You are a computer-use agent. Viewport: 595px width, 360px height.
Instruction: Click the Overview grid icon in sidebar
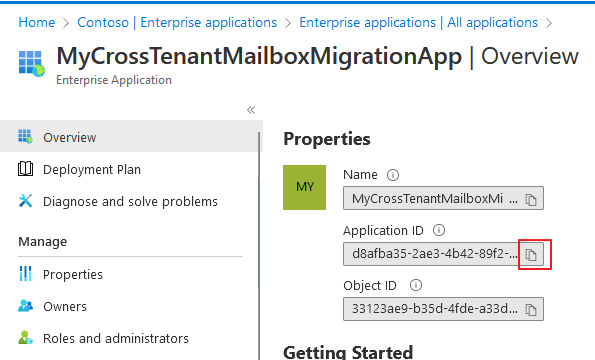[25, 137]
